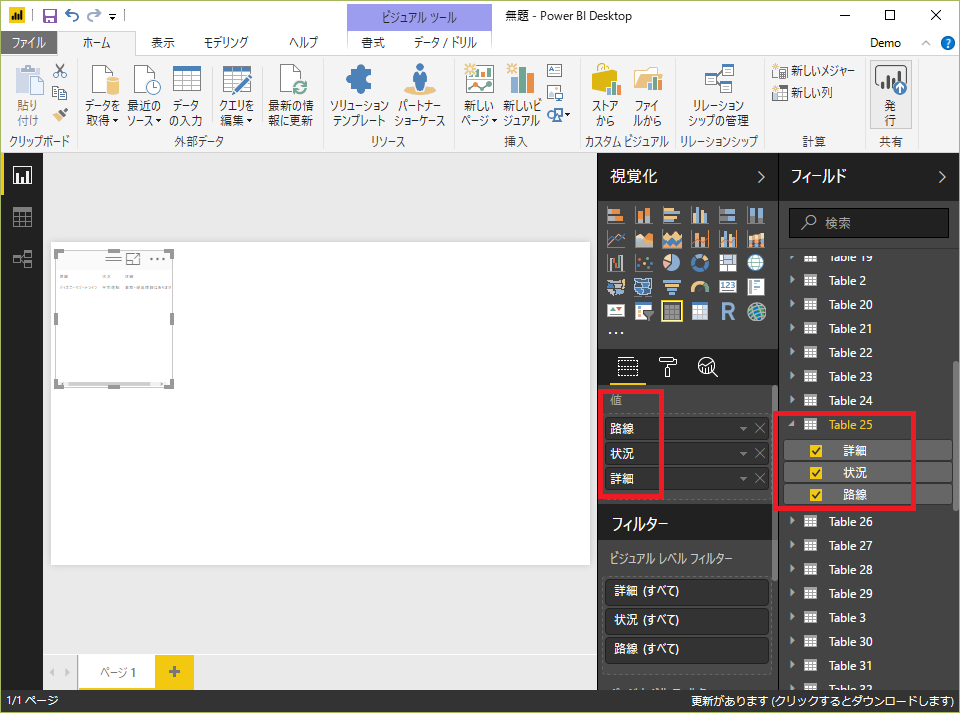Viewport: 960px width, 713px height.
Task: Pick the treemap visualization
Action: click(x=728, y=263)
